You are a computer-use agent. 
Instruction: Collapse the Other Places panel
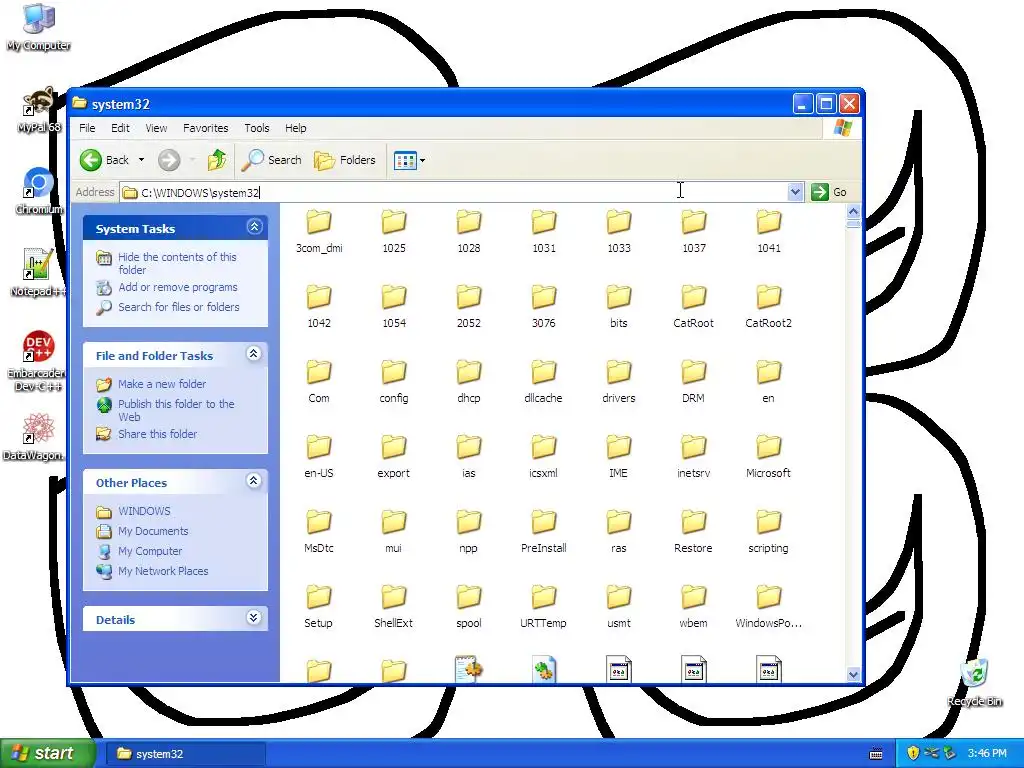click(x=254, y=481)
